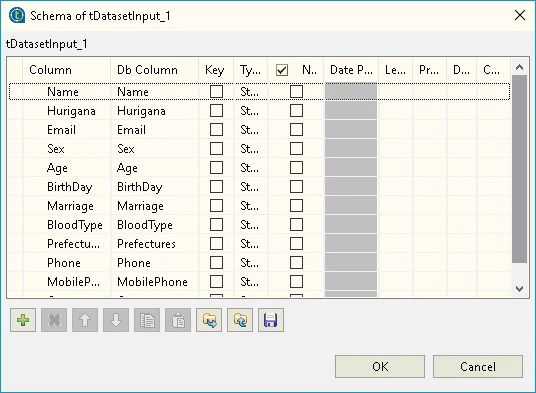Check Key box in Sex row
The height and width of the screenshot is (393, 536).
(216, 149)
